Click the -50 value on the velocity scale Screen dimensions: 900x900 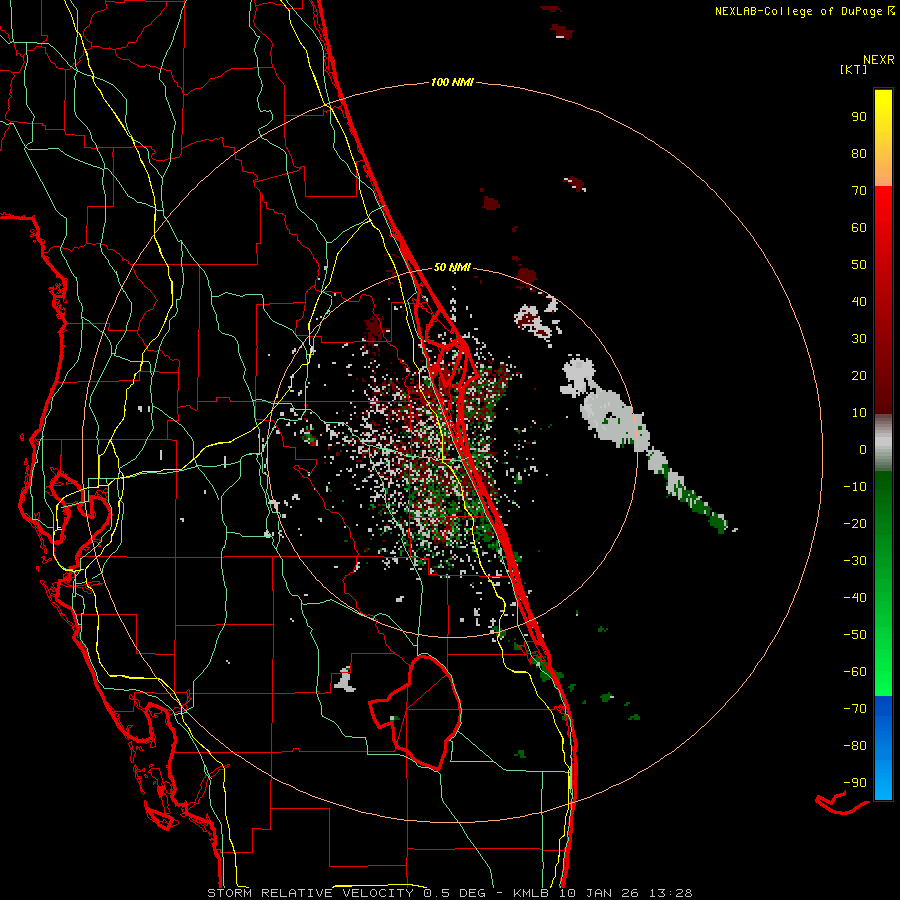[x=855, y=635]
